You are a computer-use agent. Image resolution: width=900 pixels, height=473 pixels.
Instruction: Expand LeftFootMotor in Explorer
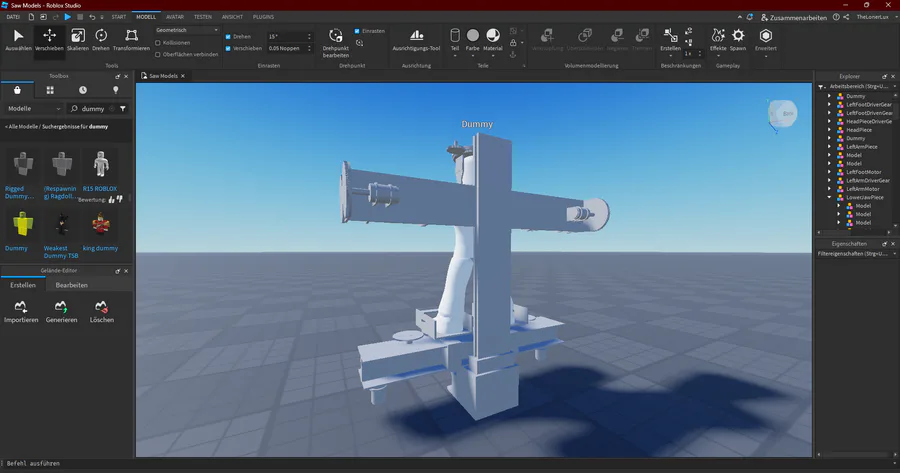[x=829, y=172]
